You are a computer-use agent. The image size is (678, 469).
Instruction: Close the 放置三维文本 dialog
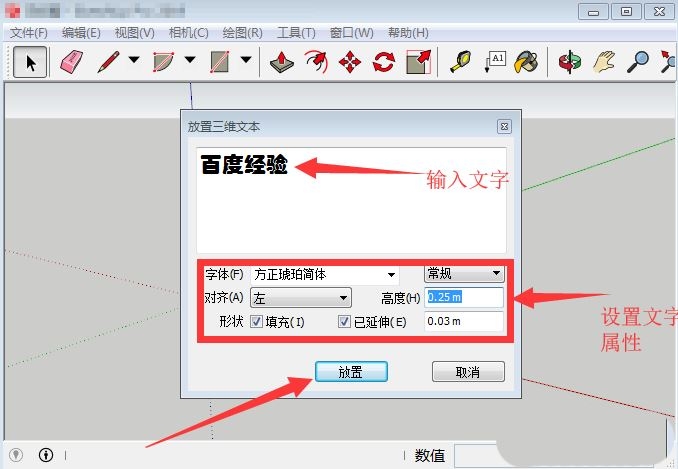coord(504,127)
